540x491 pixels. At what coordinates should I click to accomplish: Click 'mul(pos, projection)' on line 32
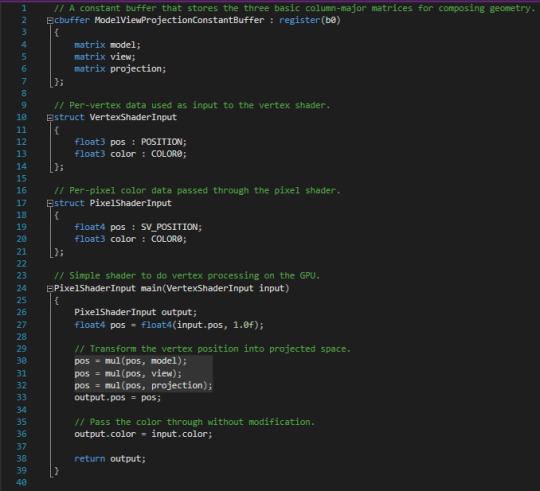(x=156, y=385)
